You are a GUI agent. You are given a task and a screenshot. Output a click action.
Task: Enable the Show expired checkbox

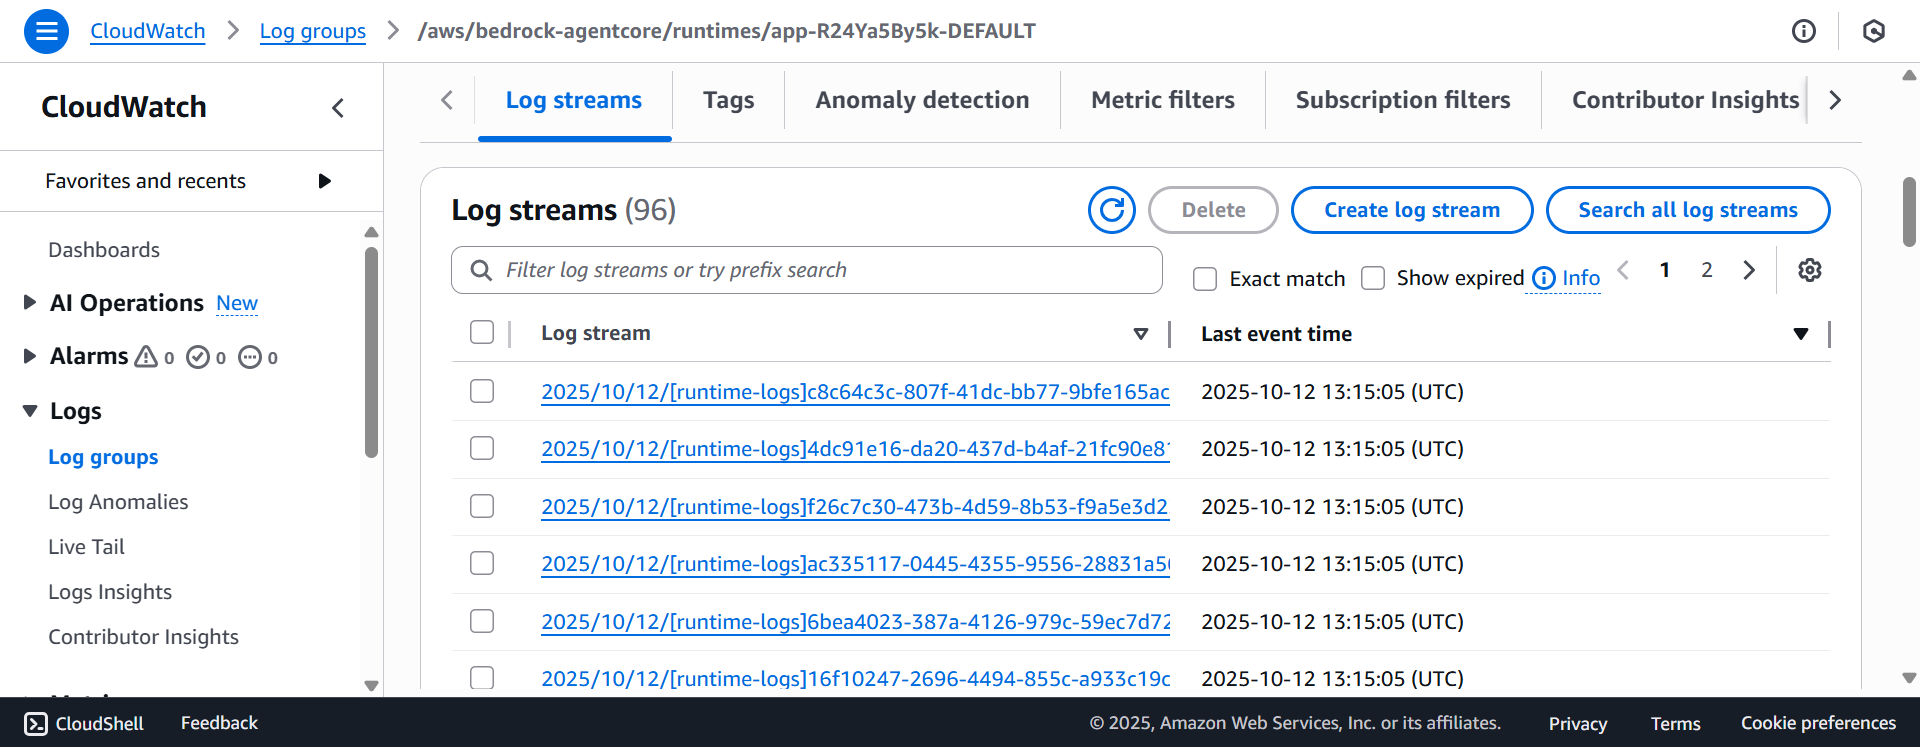[1373, 278]
